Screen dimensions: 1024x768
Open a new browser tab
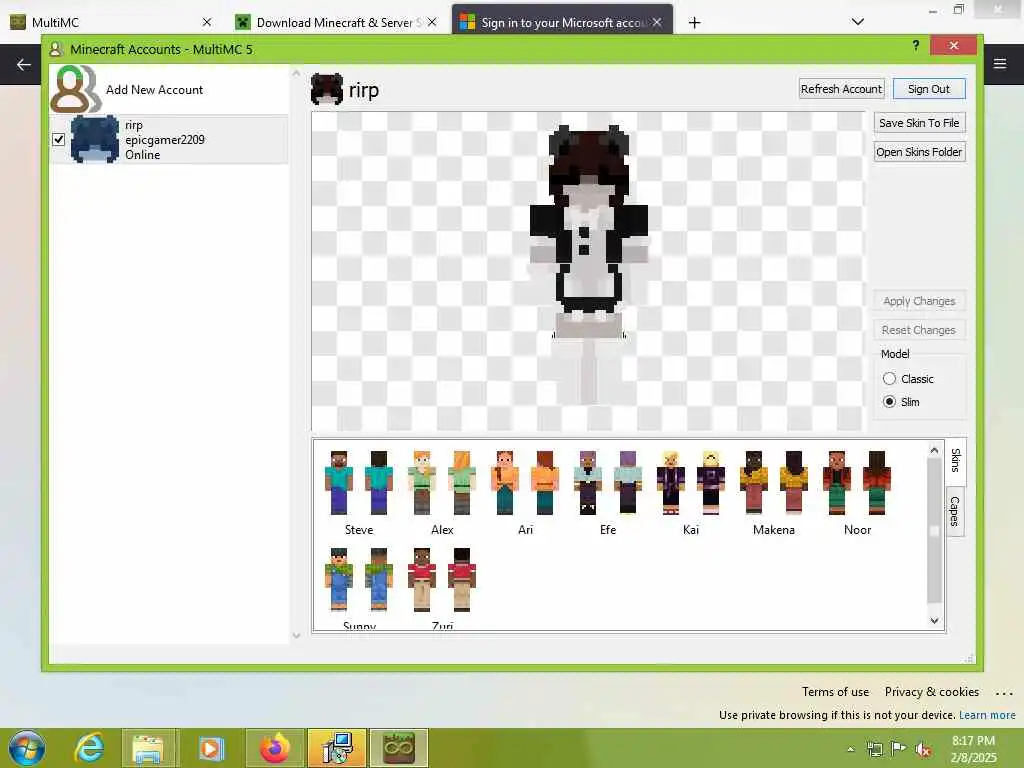(694, 23)
